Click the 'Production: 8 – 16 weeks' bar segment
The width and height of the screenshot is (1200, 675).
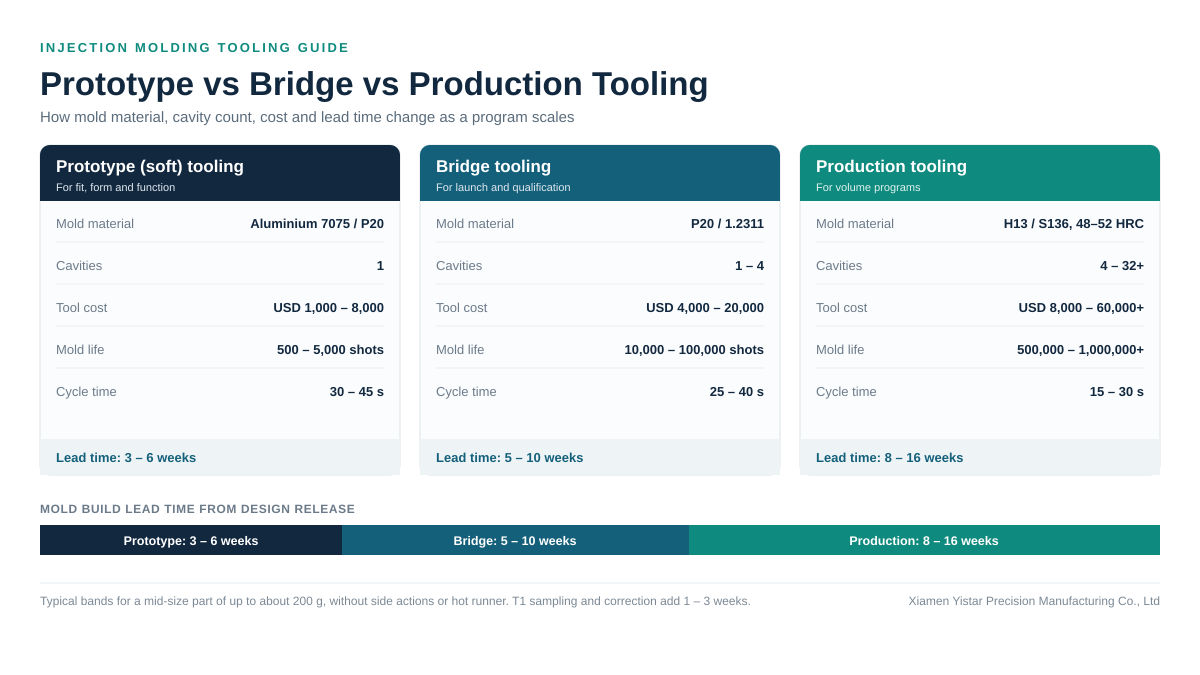click(924, 540)
